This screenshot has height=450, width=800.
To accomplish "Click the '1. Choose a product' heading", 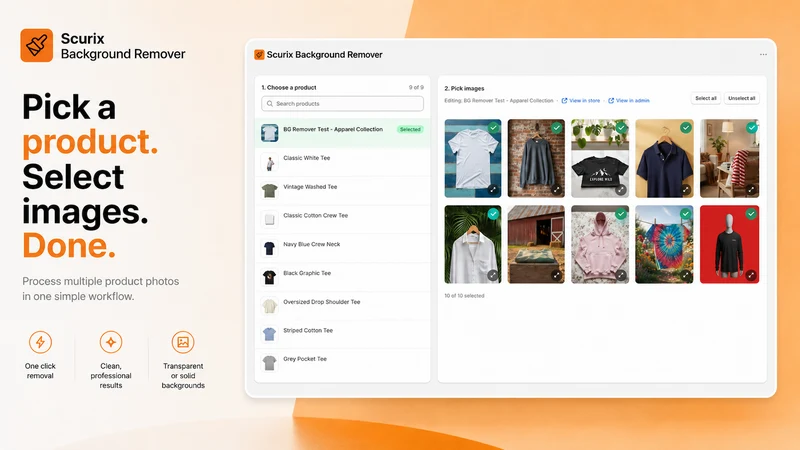I will click(x=289, y=87).
